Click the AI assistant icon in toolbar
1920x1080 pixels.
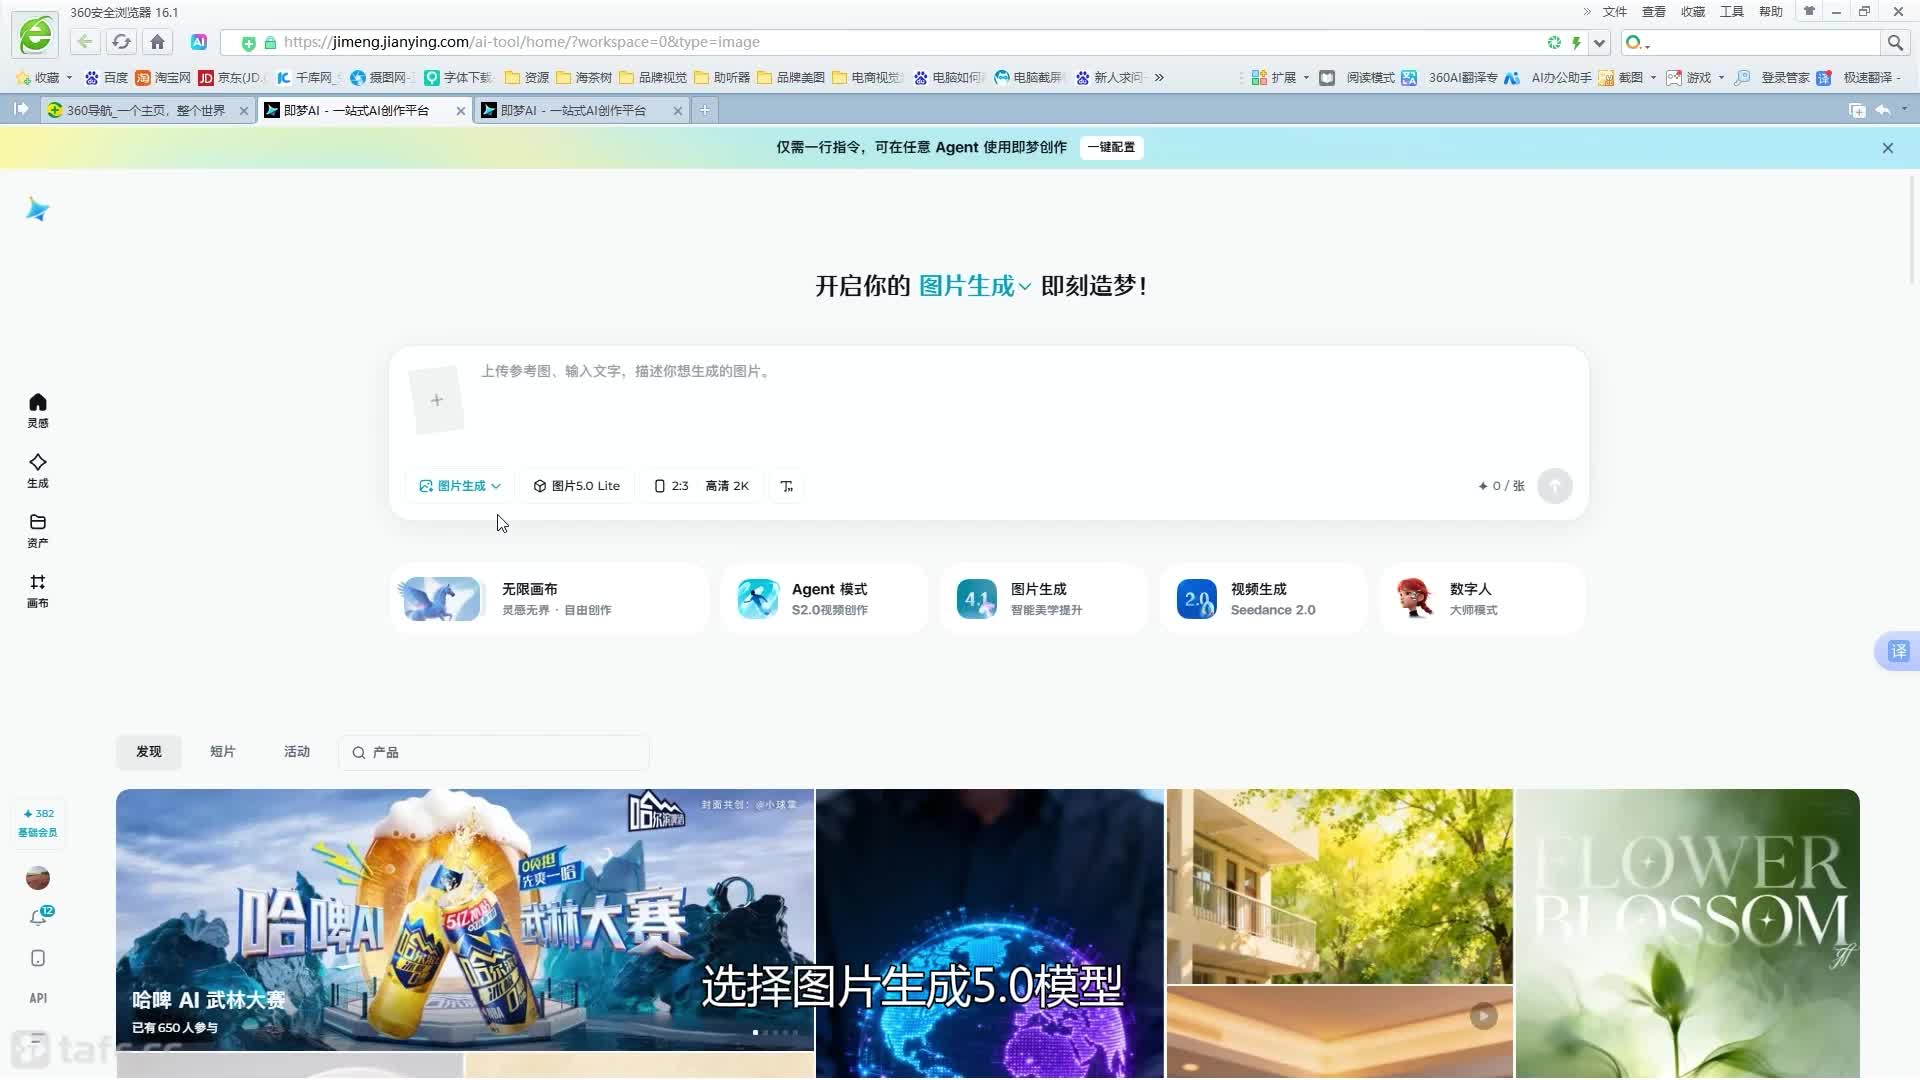pyautogui.click(x=199, y=42)
